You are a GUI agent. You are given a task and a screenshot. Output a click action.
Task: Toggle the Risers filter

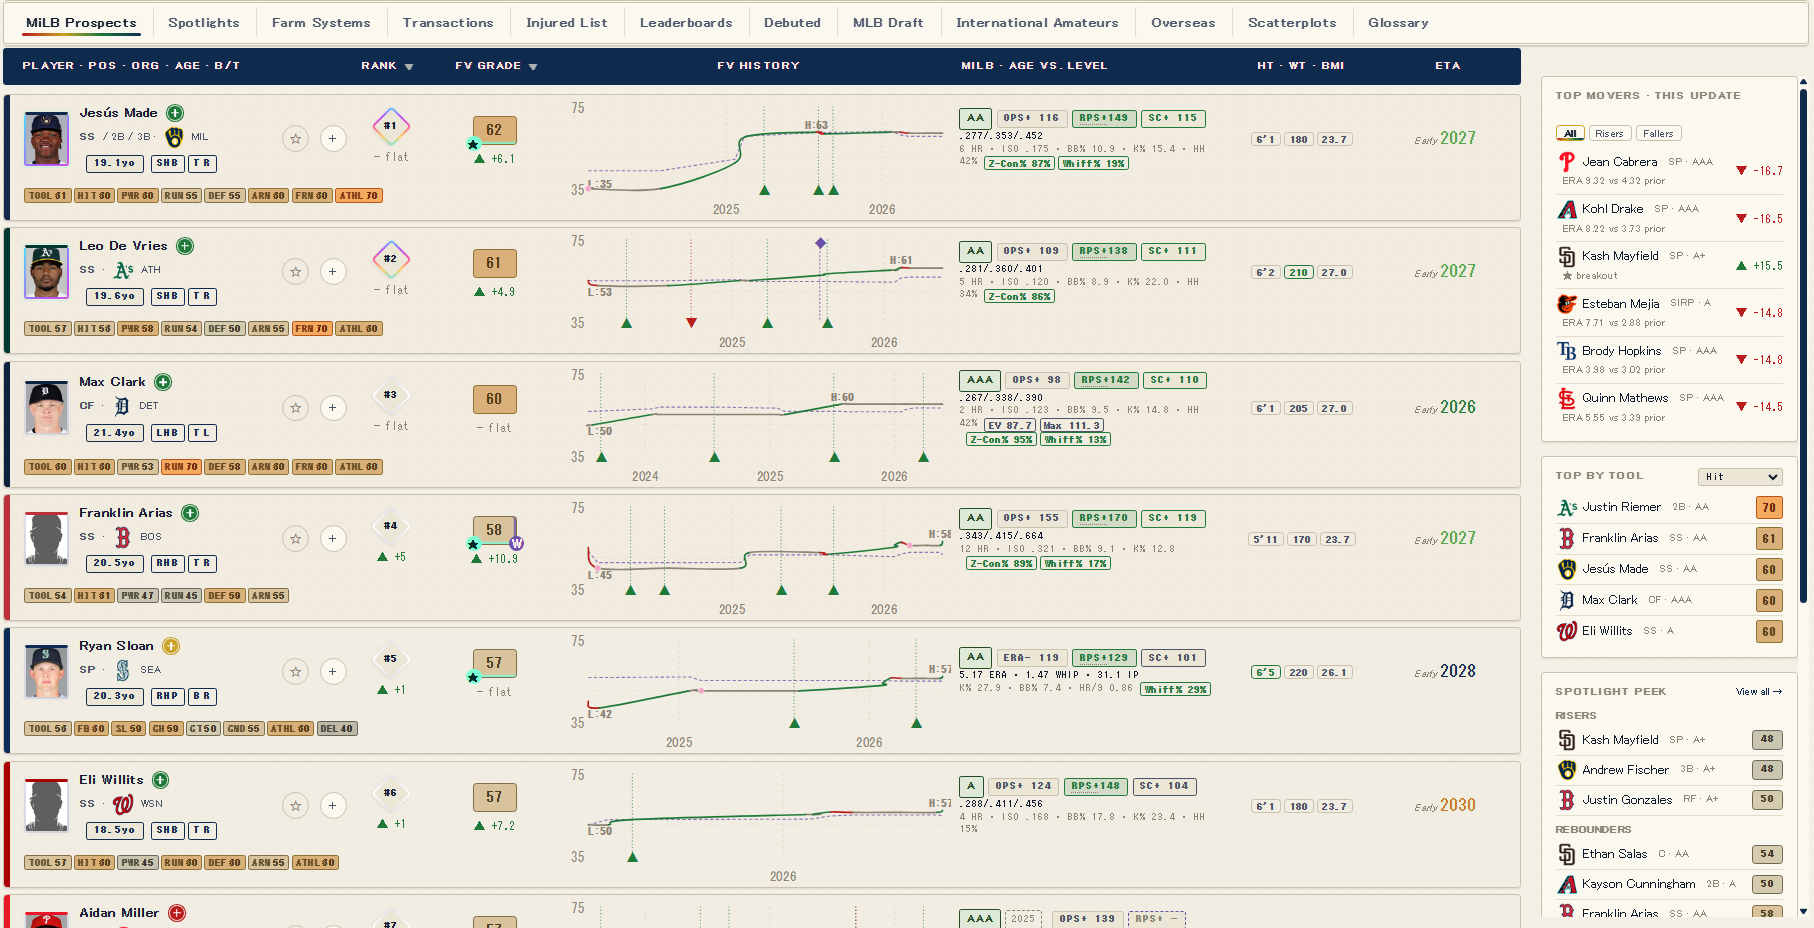[x=1609, y=134]
